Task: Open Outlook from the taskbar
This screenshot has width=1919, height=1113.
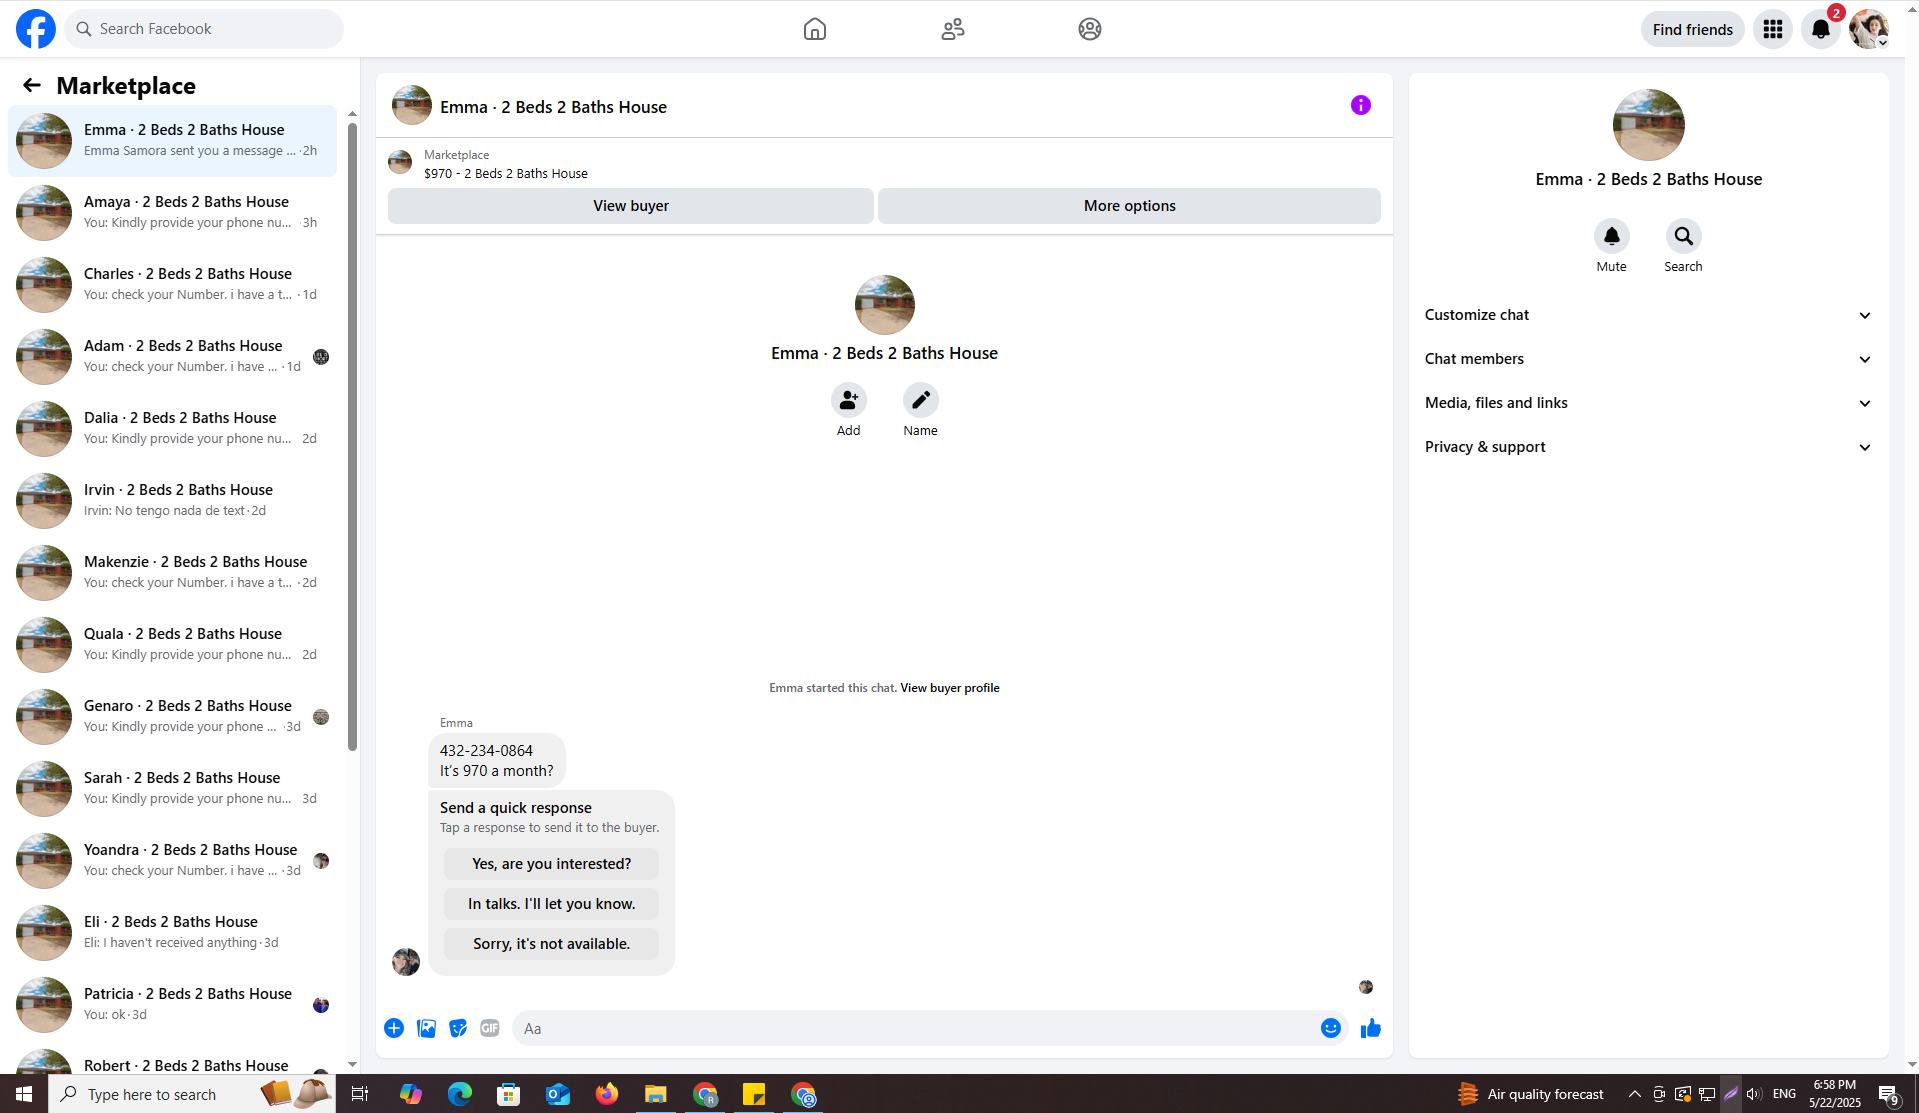Action: tap(558, 1094)
